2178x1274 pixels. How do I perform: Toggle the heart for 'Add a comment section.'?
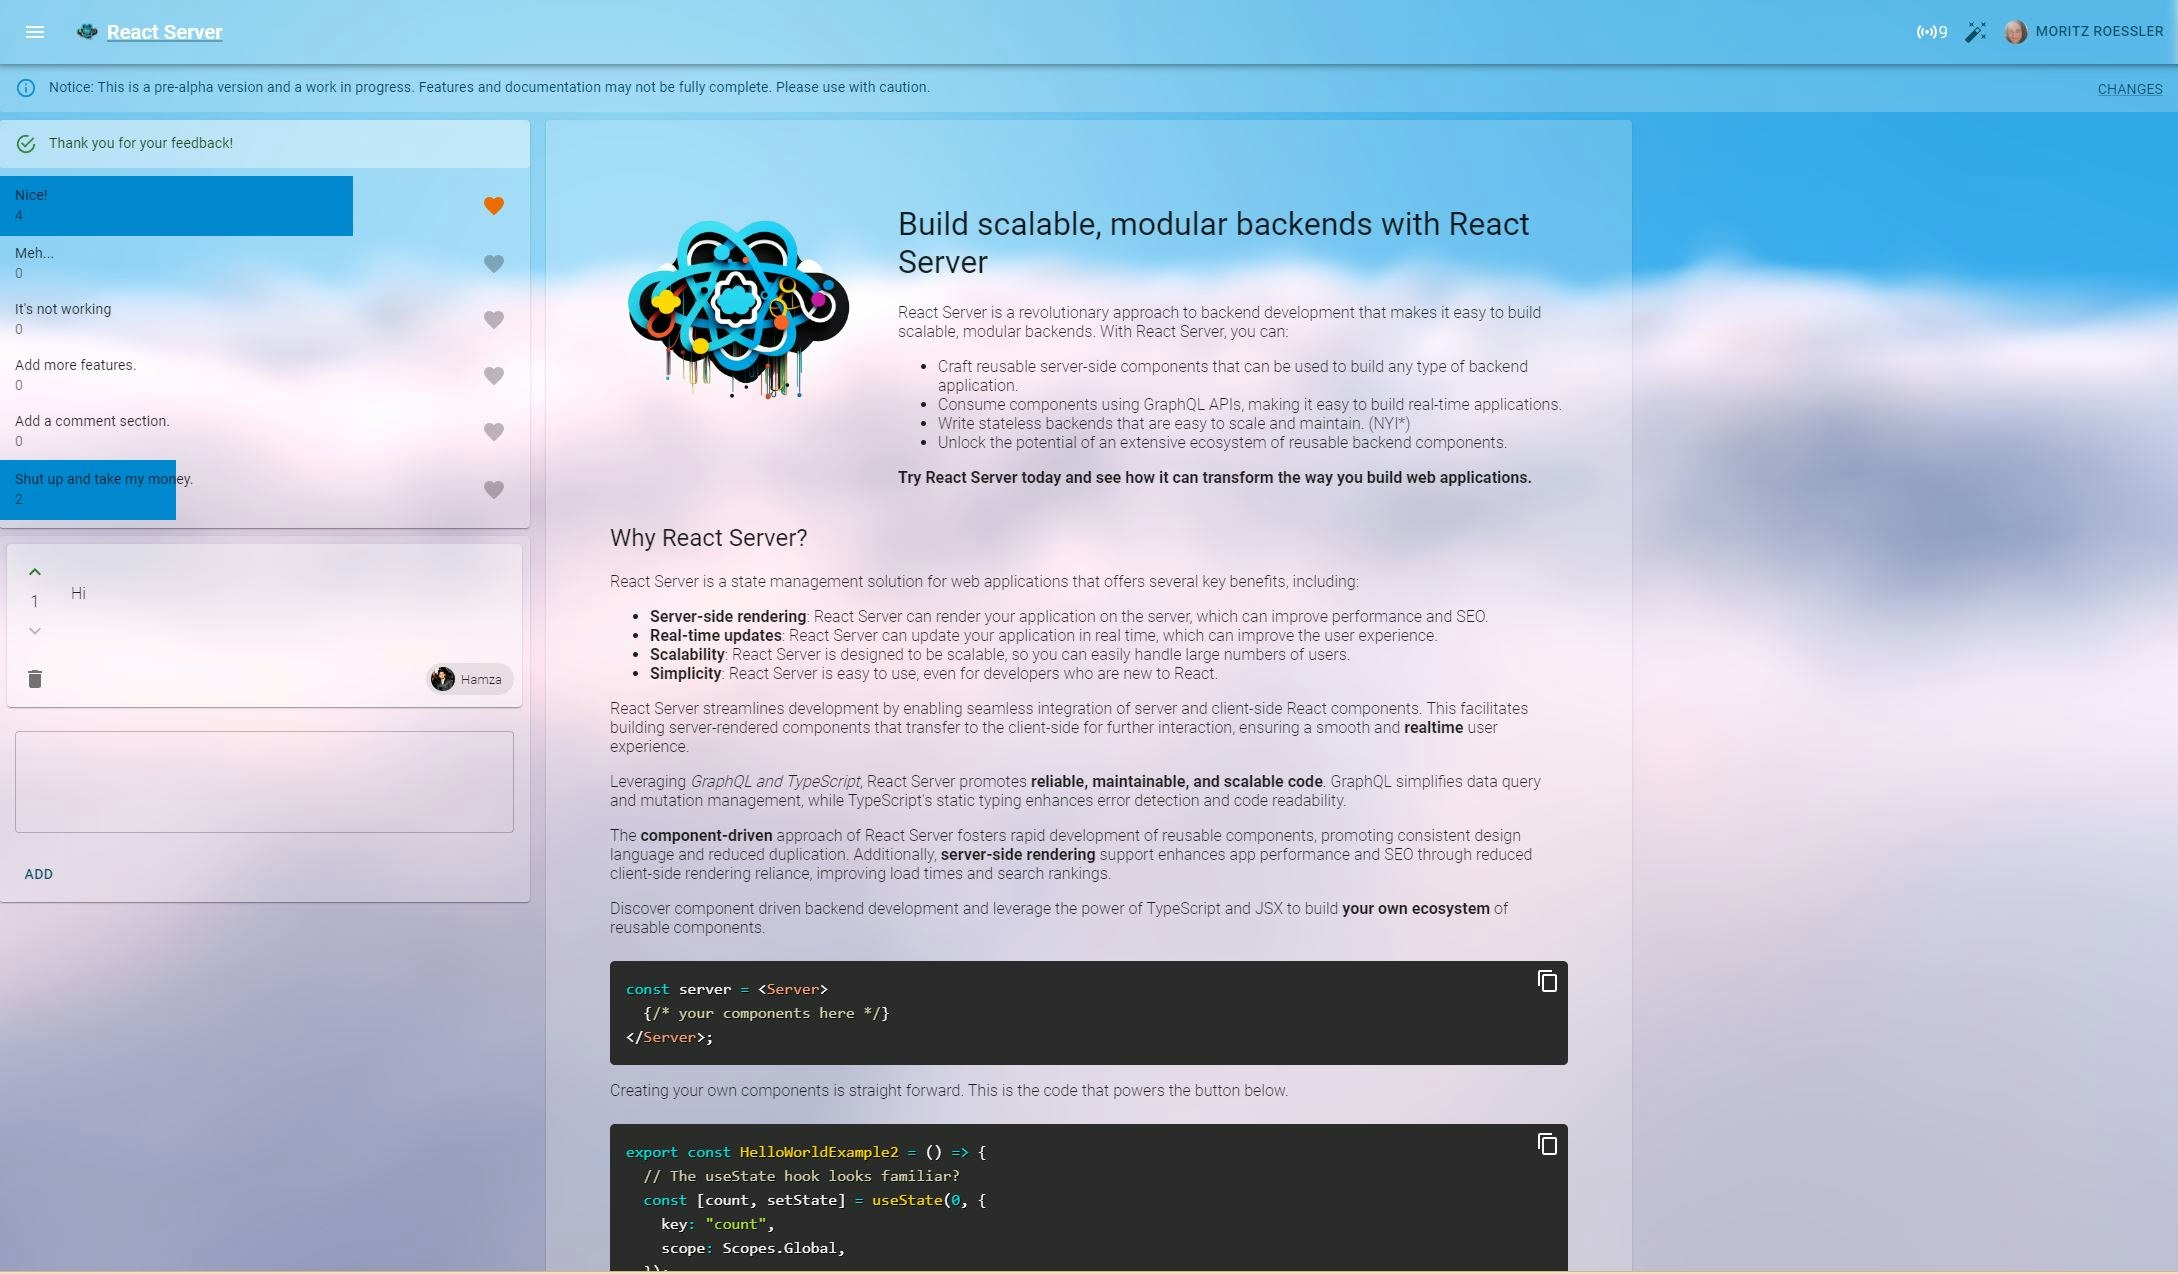(x=494, y=431)
